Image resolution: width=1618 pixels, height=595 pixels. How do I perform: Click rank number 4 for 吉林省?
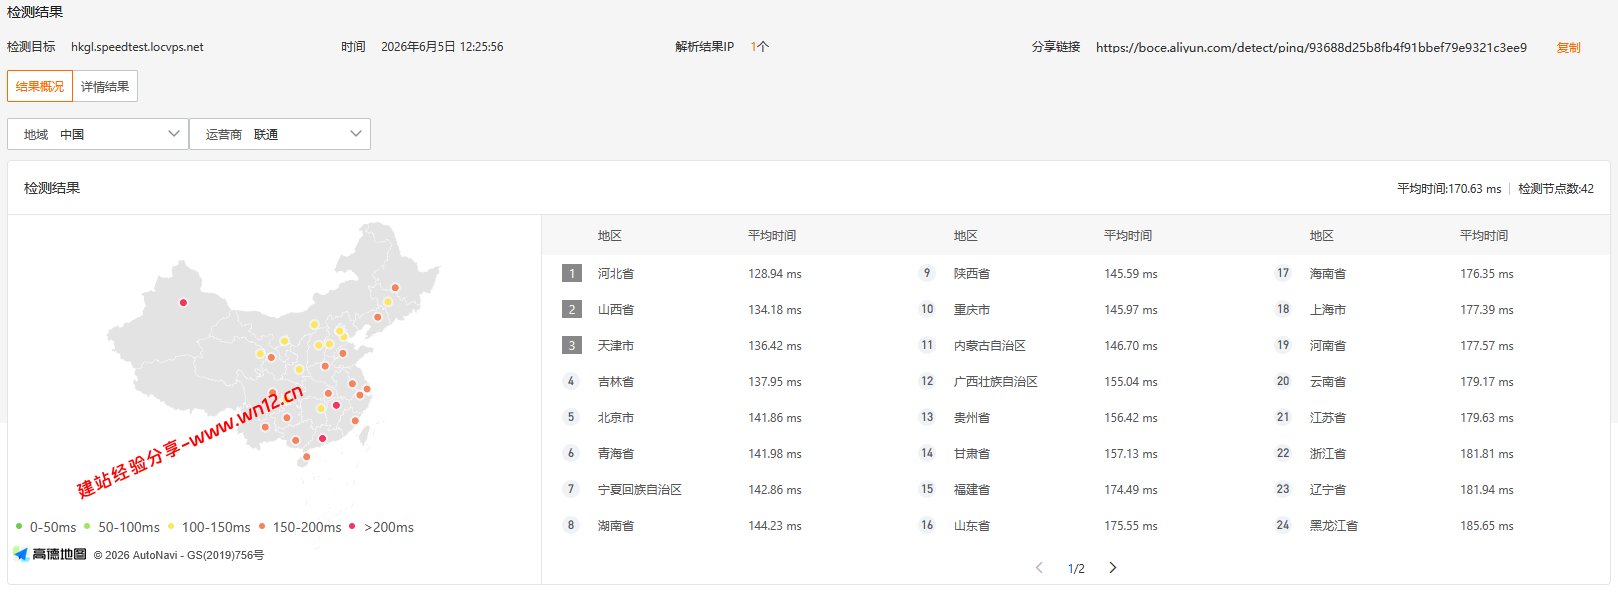(x=571, y=381)
